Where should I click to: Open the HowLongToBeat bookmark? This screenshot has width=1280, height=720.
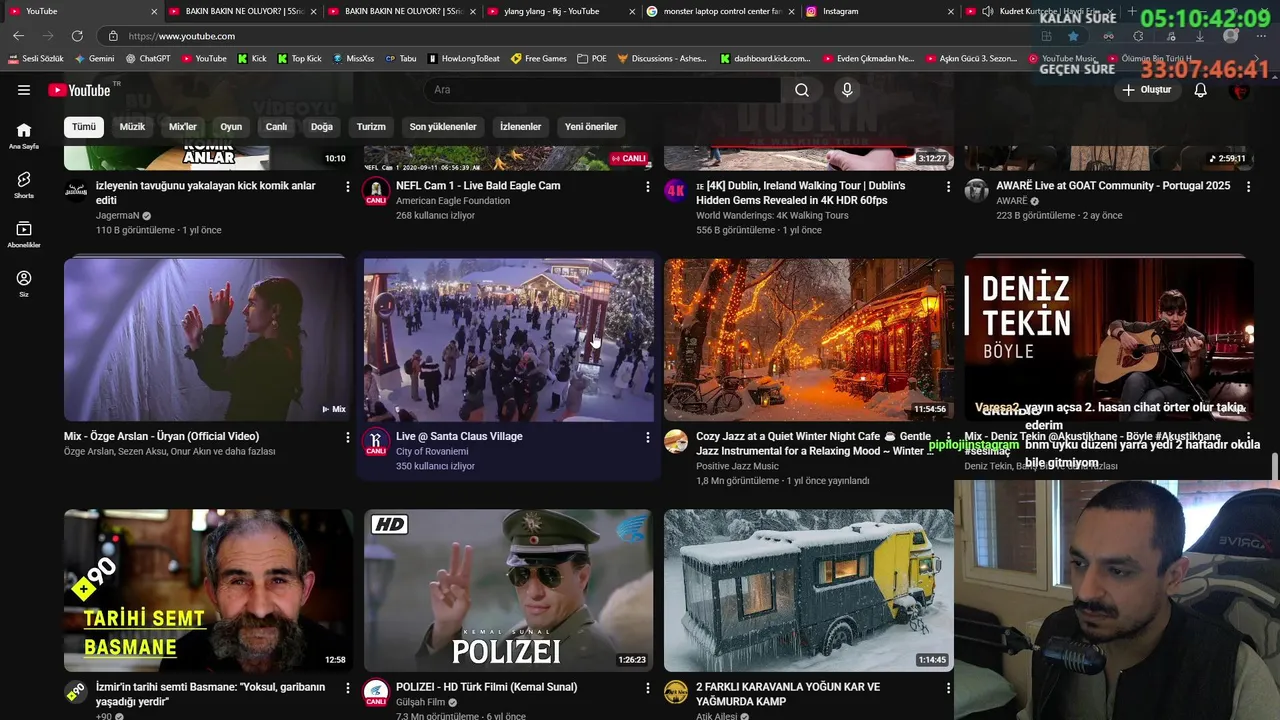tap(463, 58)
